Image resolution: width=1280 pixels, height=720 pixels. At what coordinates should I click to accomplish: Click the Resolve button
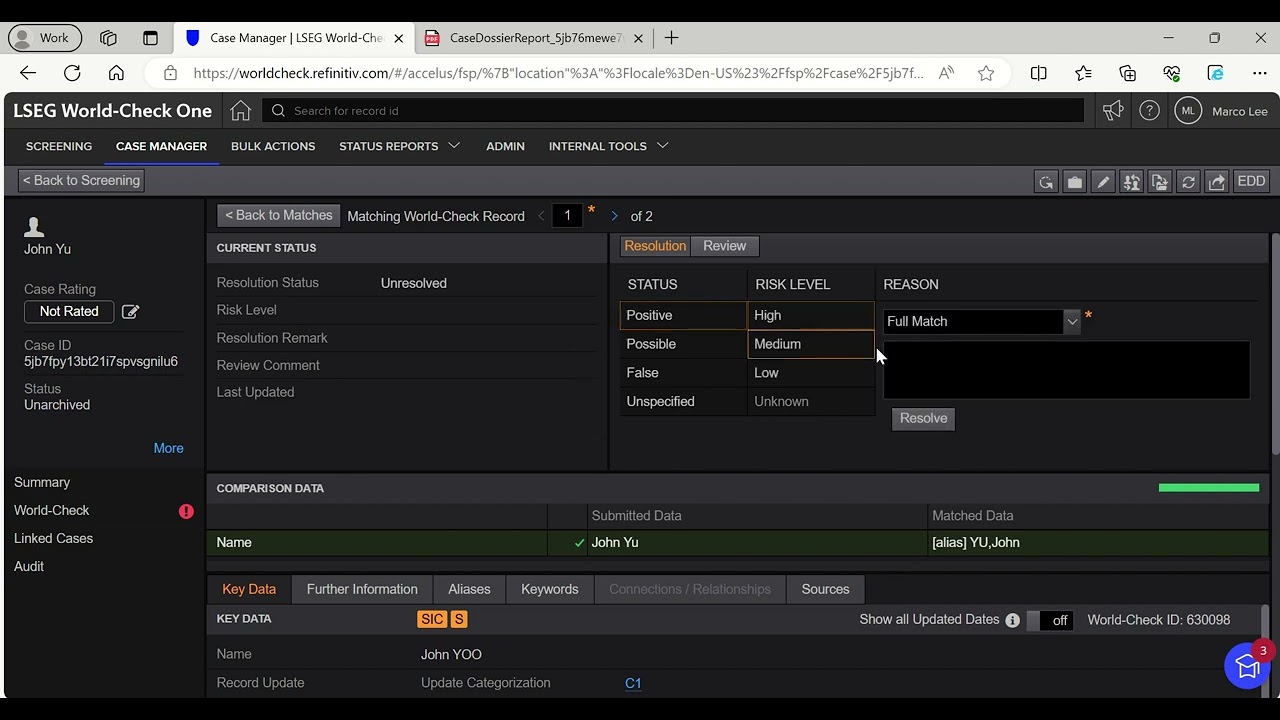pos(923,419)
